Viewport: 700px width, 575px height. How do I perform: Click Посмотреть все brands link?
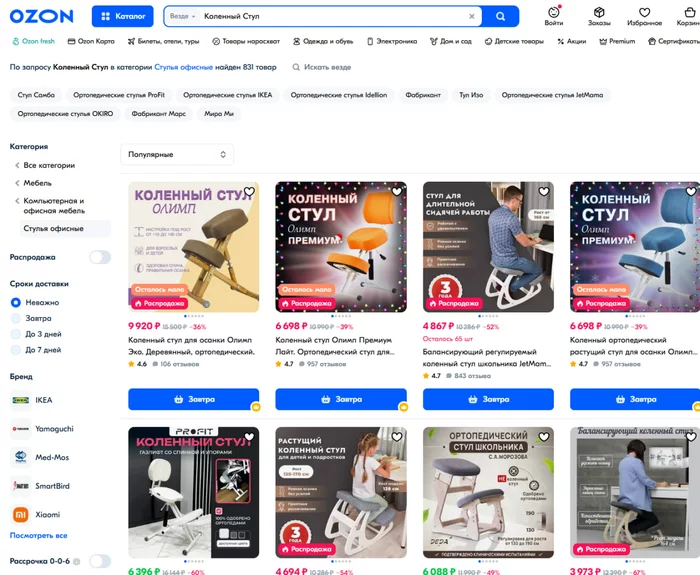click(x=38, y=535)
